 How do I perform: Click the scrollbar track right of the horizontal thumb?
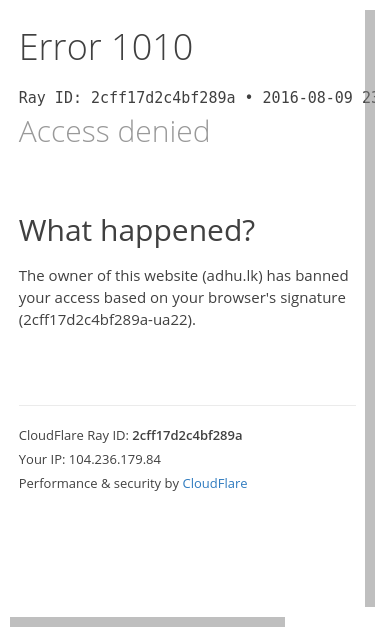[330, 622]
